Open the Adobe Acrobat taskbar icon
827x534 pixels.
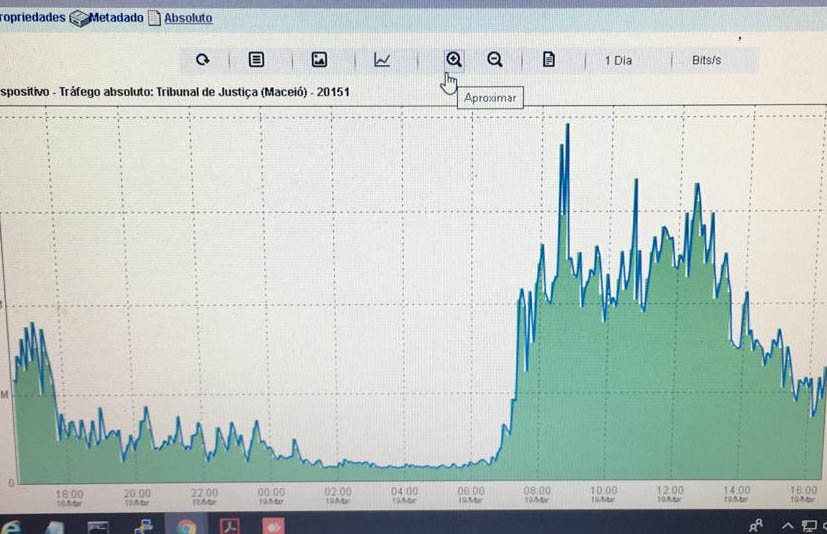coord(231,524)
